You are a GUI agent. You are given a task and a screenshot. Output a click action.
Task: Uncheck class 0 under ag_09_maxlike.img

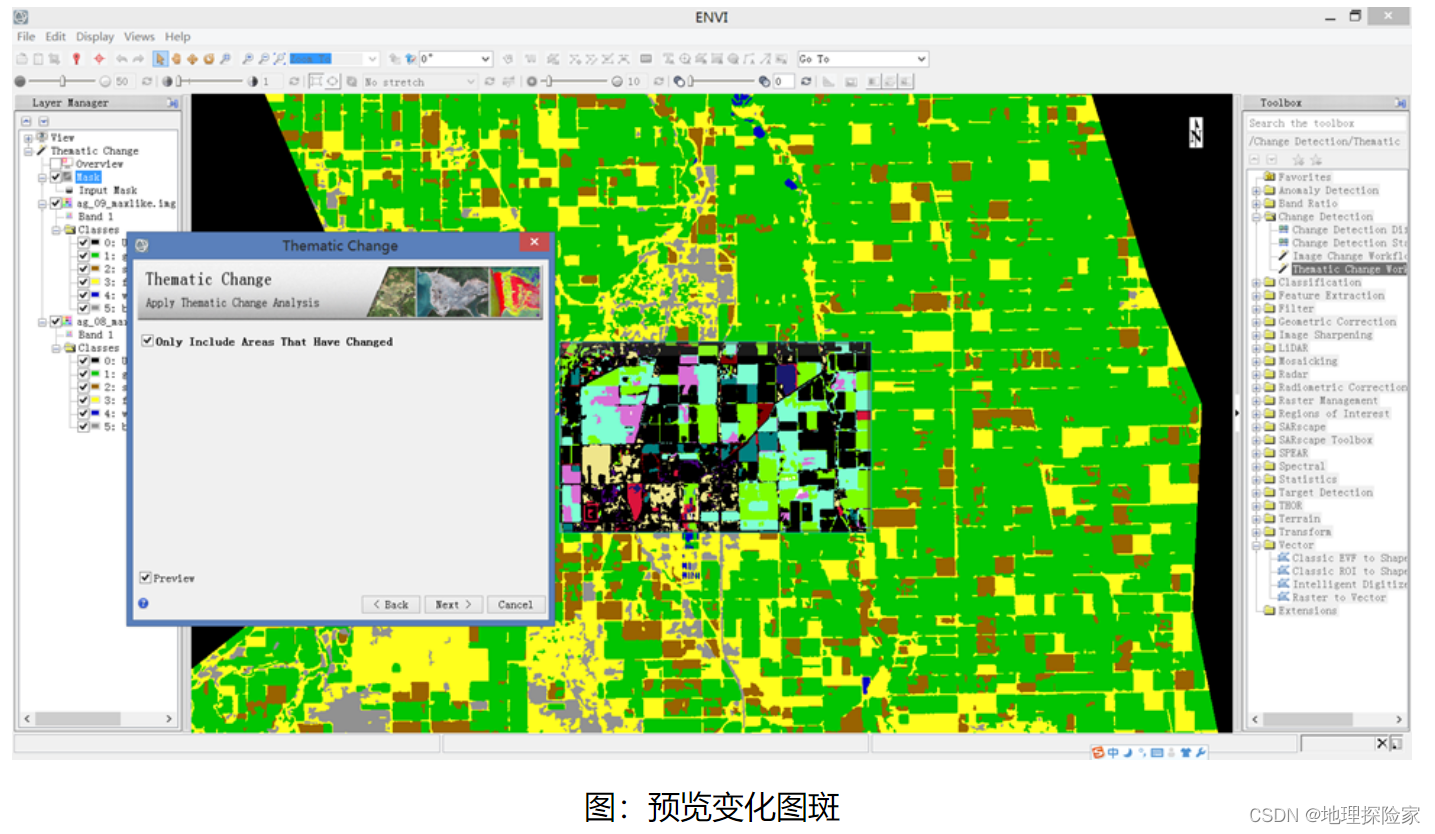click(84, 243)
